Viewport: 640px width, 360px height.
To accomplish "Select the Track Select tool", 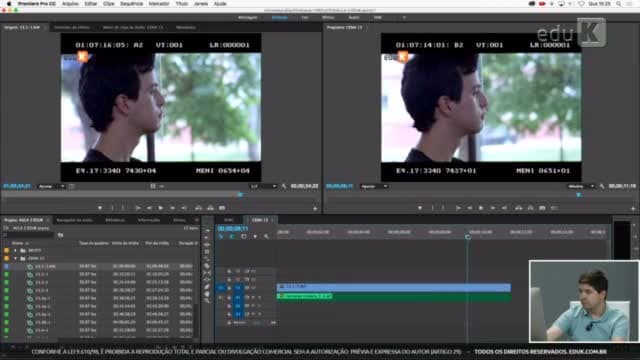I will coord(207,238).
